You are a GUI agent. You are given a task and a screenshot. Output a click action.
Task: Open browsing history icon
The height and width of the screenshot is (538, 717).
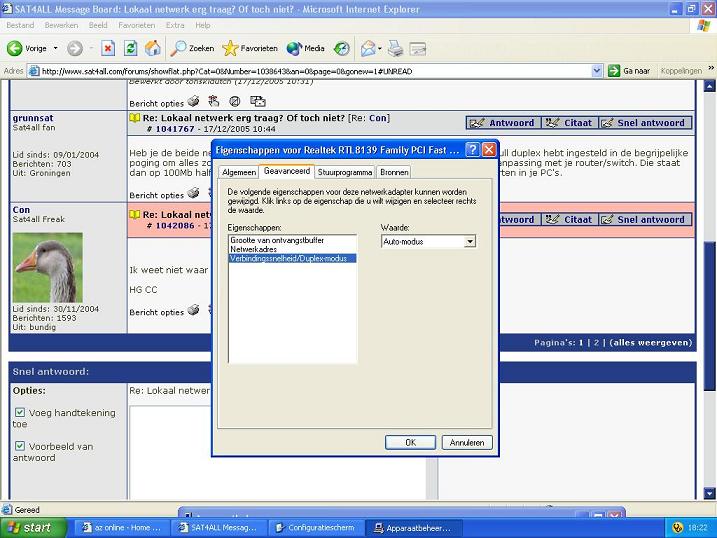[x=342, y=48]
